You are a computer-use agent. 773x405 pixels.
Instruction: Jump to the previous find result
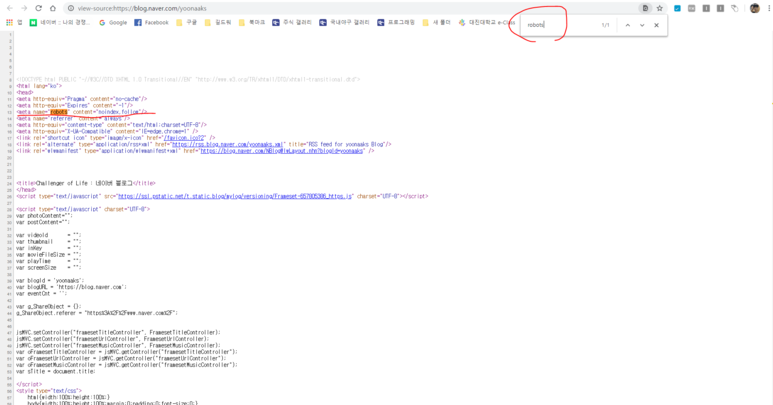click(628, 25)
